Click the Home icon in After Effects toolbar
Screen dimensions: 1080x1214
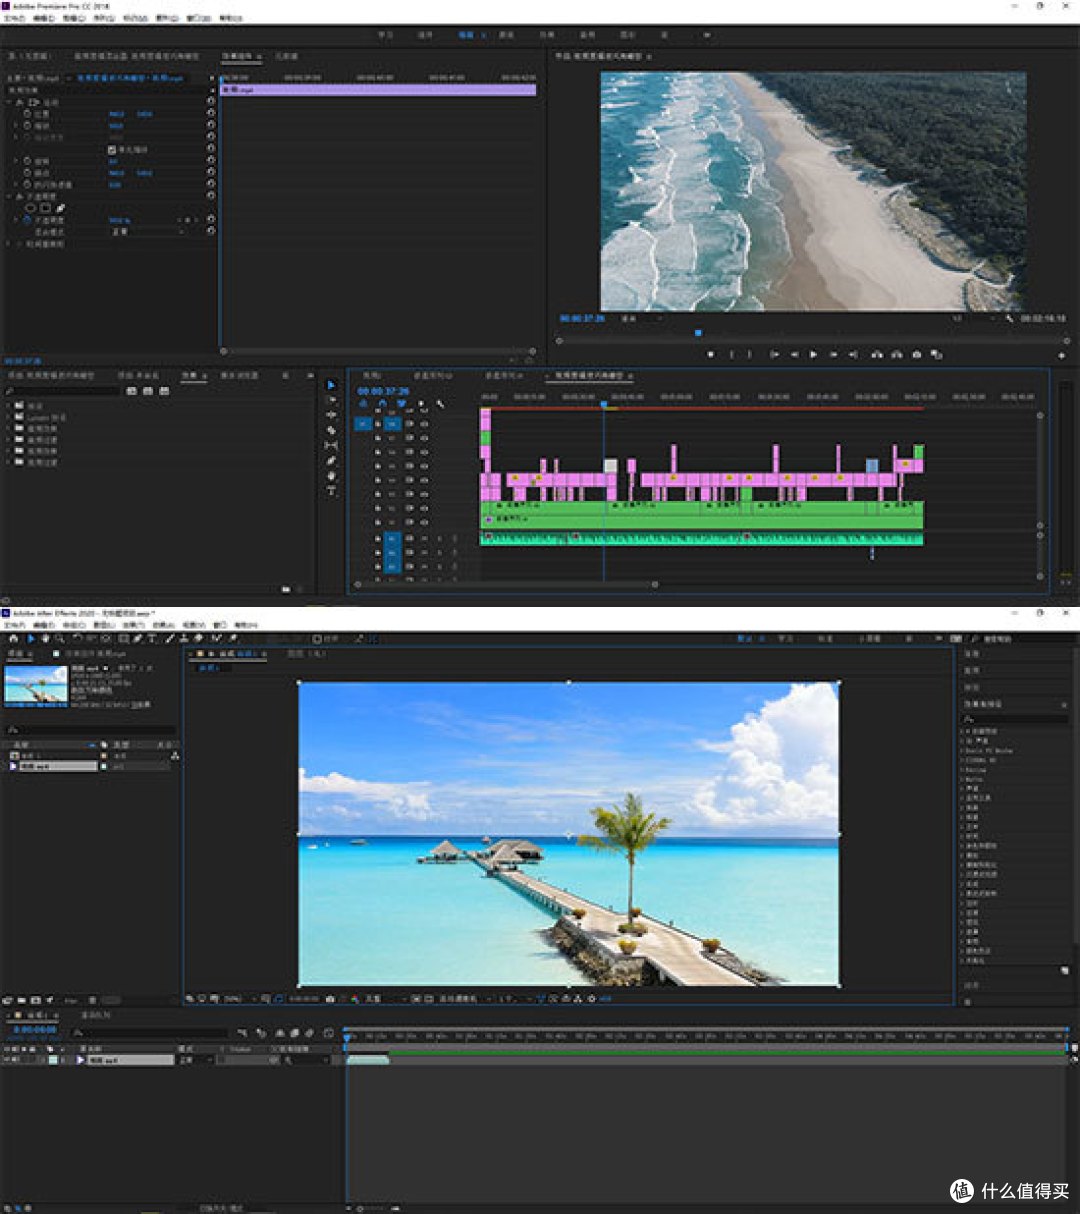coord(14,638)
